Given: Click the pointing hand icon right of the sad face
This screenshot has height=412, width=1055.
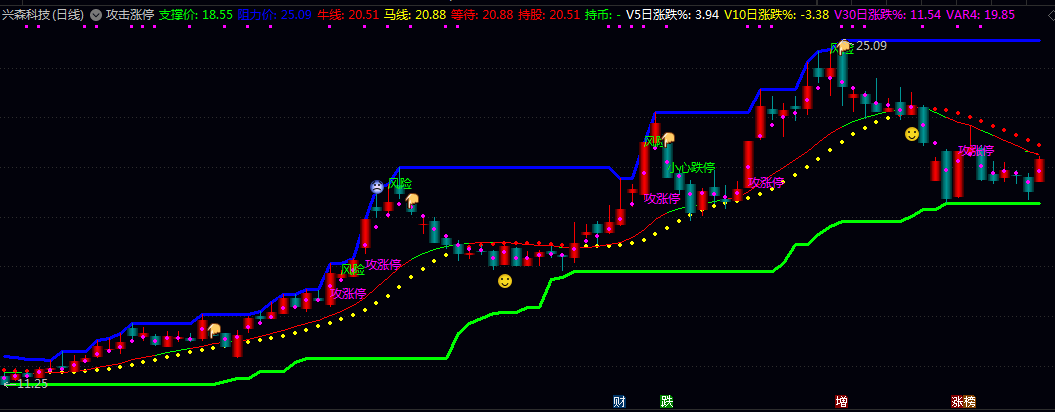Looking at the screenshot, I should tap(412, 199).
